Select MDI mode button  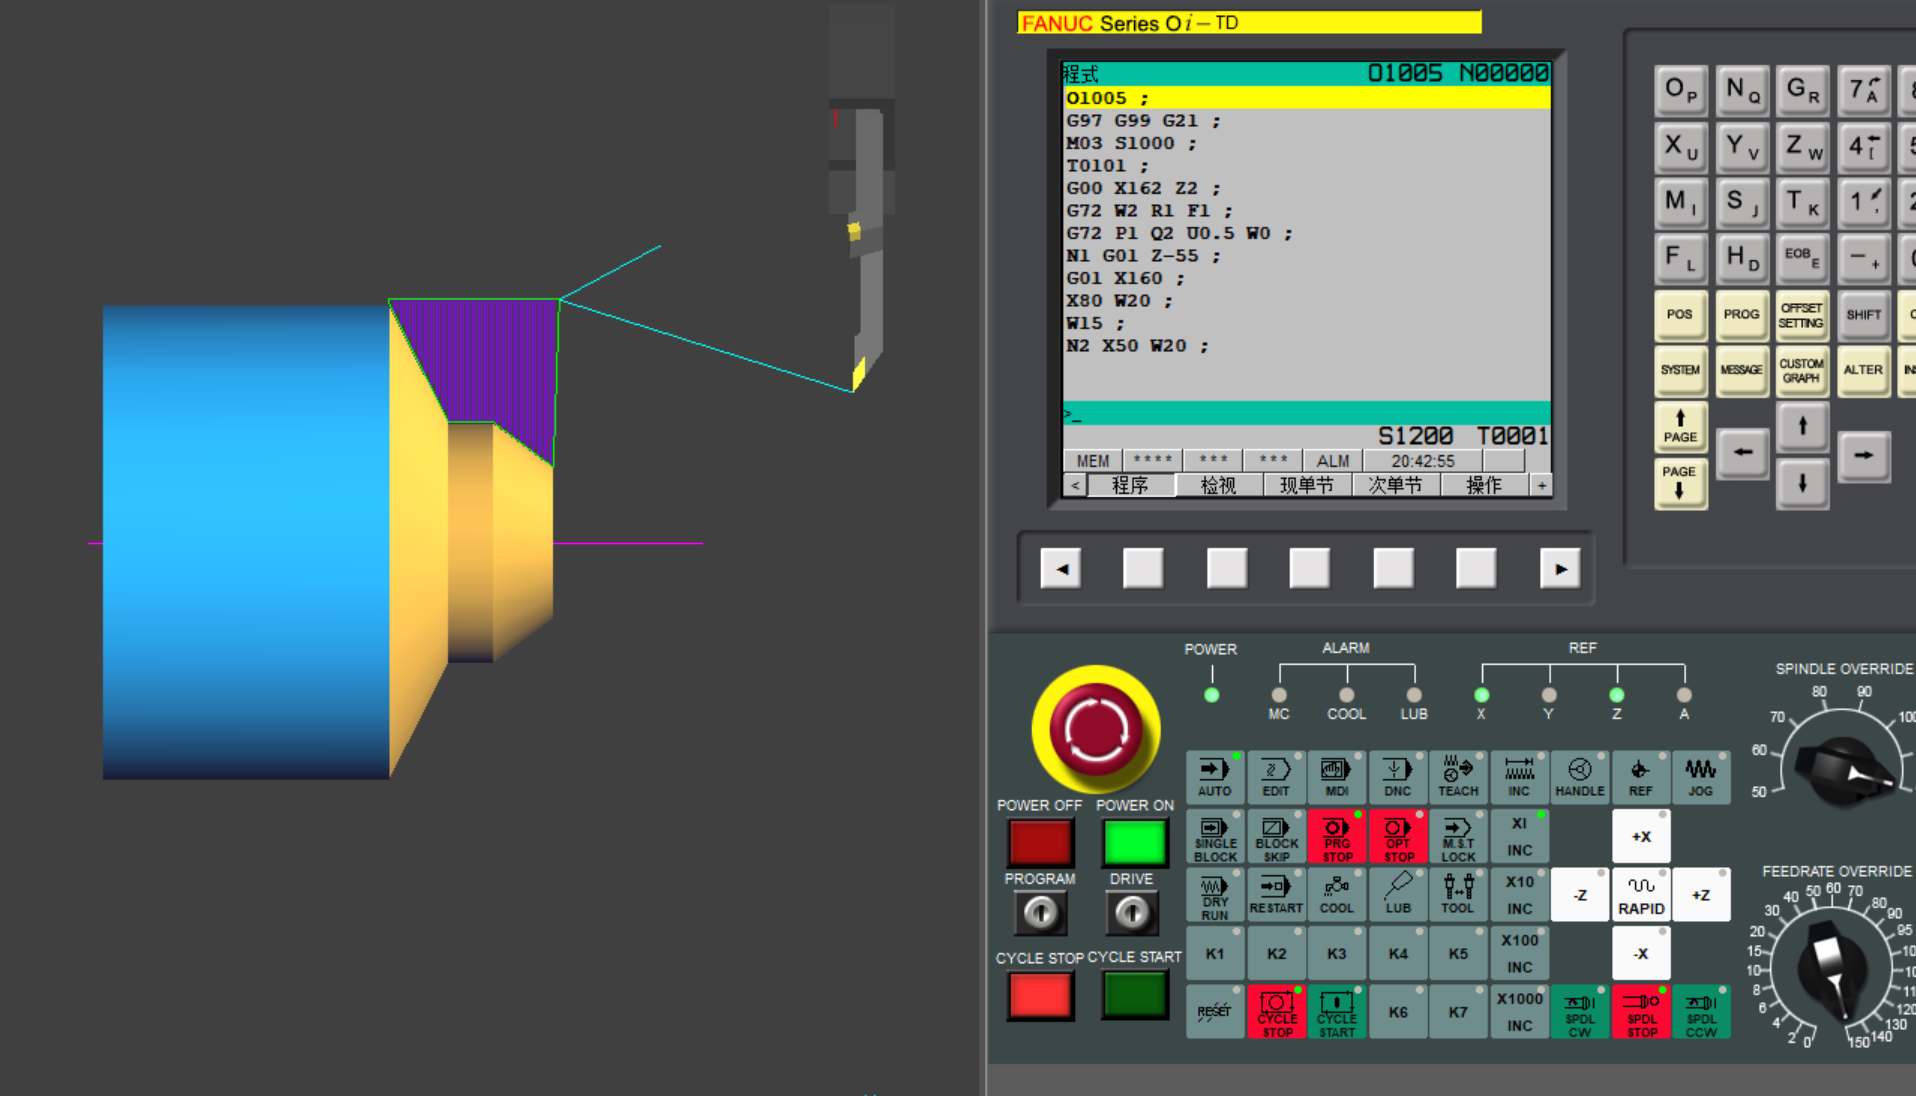point(1337,777)
